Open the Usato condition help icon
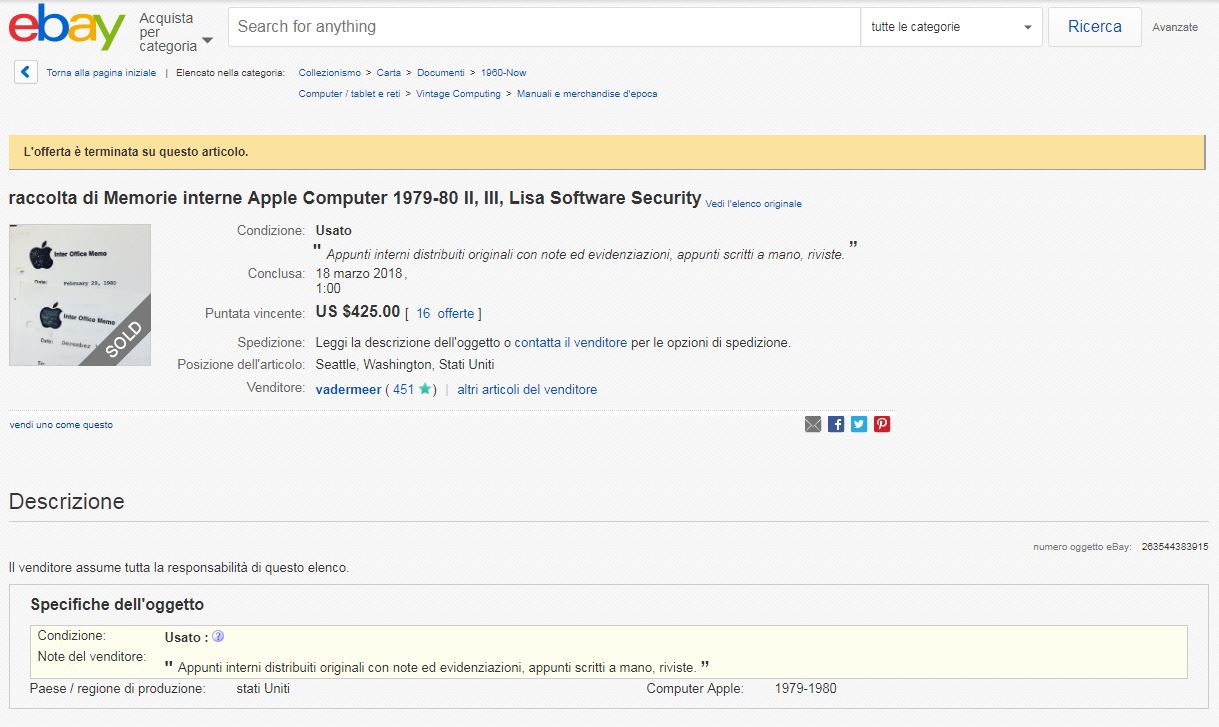 [x=218, y=636]
